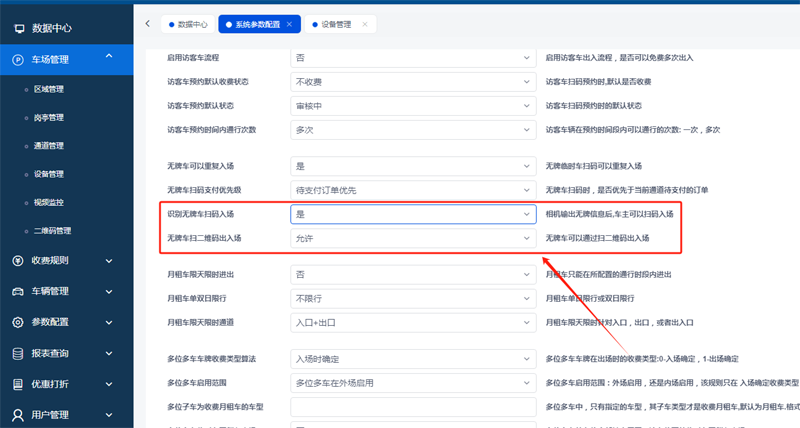Open the 启用访客车流程 dropdown
The image size is (800, 428).
[413, 58]
